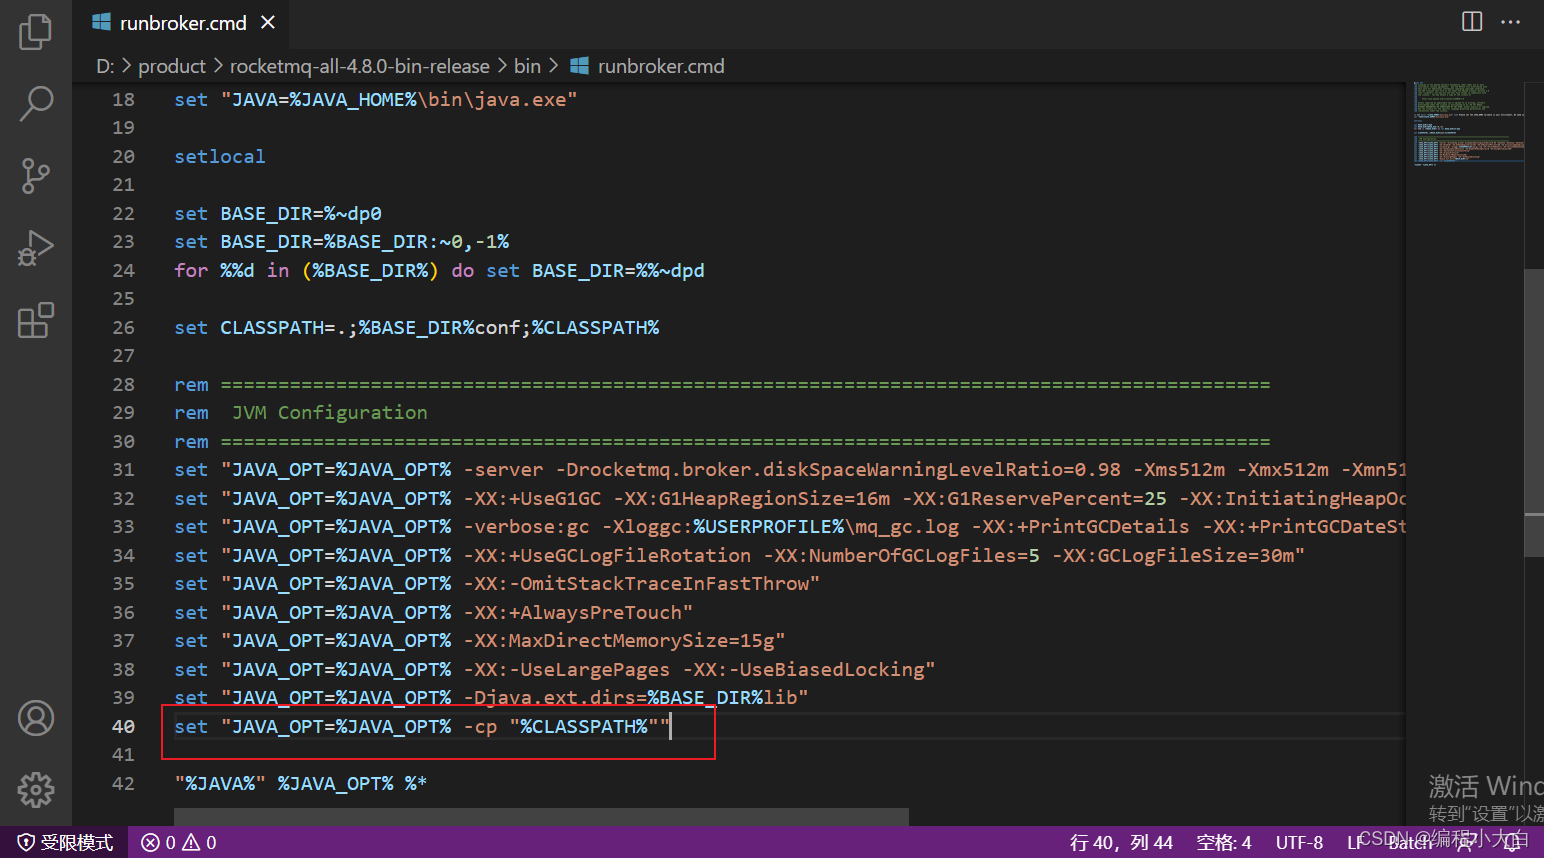Open the Run and Debug view
This screenshot has height=858, width=1544.
point(36,248)
